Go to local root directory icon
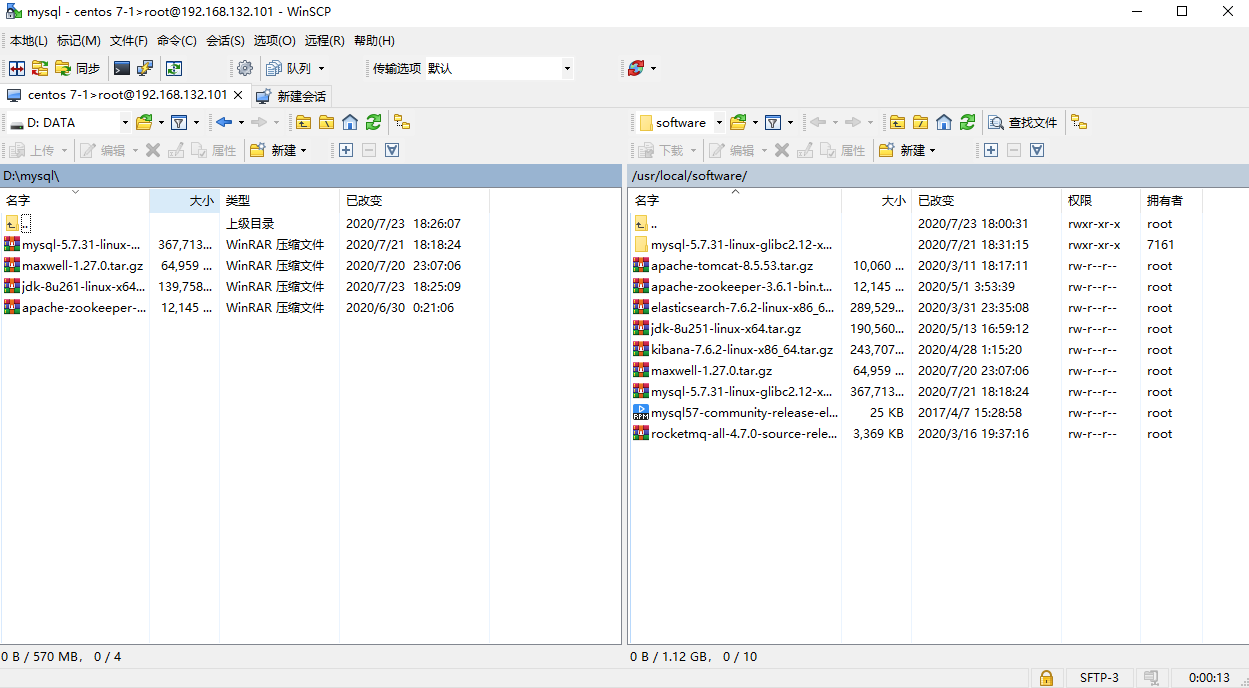The height and width of the screenshot is (688, 1249). tap(326, 123)
